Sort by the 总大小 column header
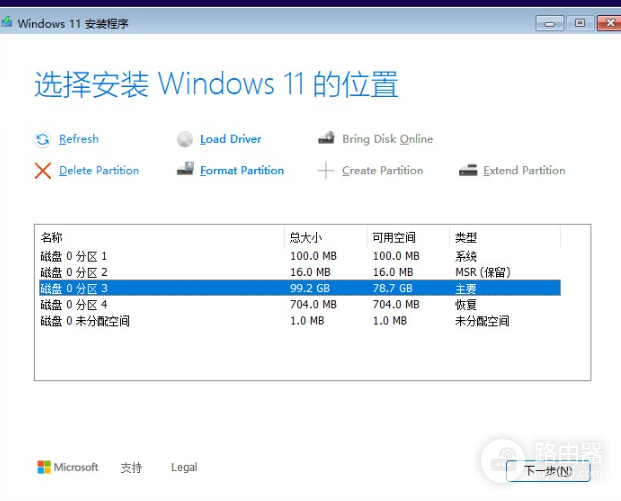 [x=326, y=237]
